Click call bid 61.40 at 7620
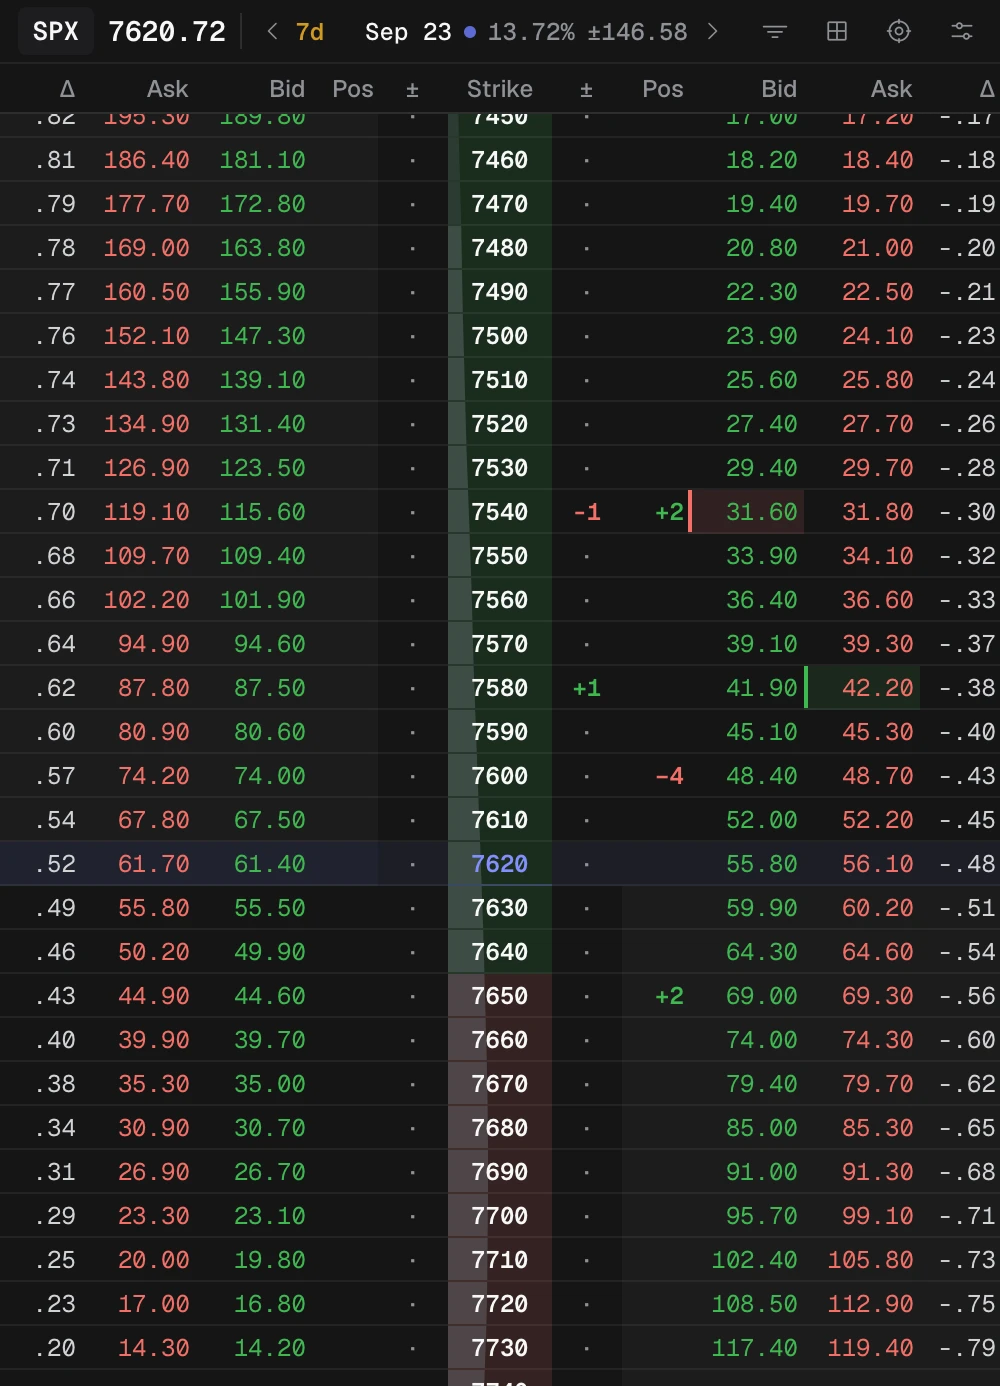This screenshot has height=1386, width=1000. 270,864
